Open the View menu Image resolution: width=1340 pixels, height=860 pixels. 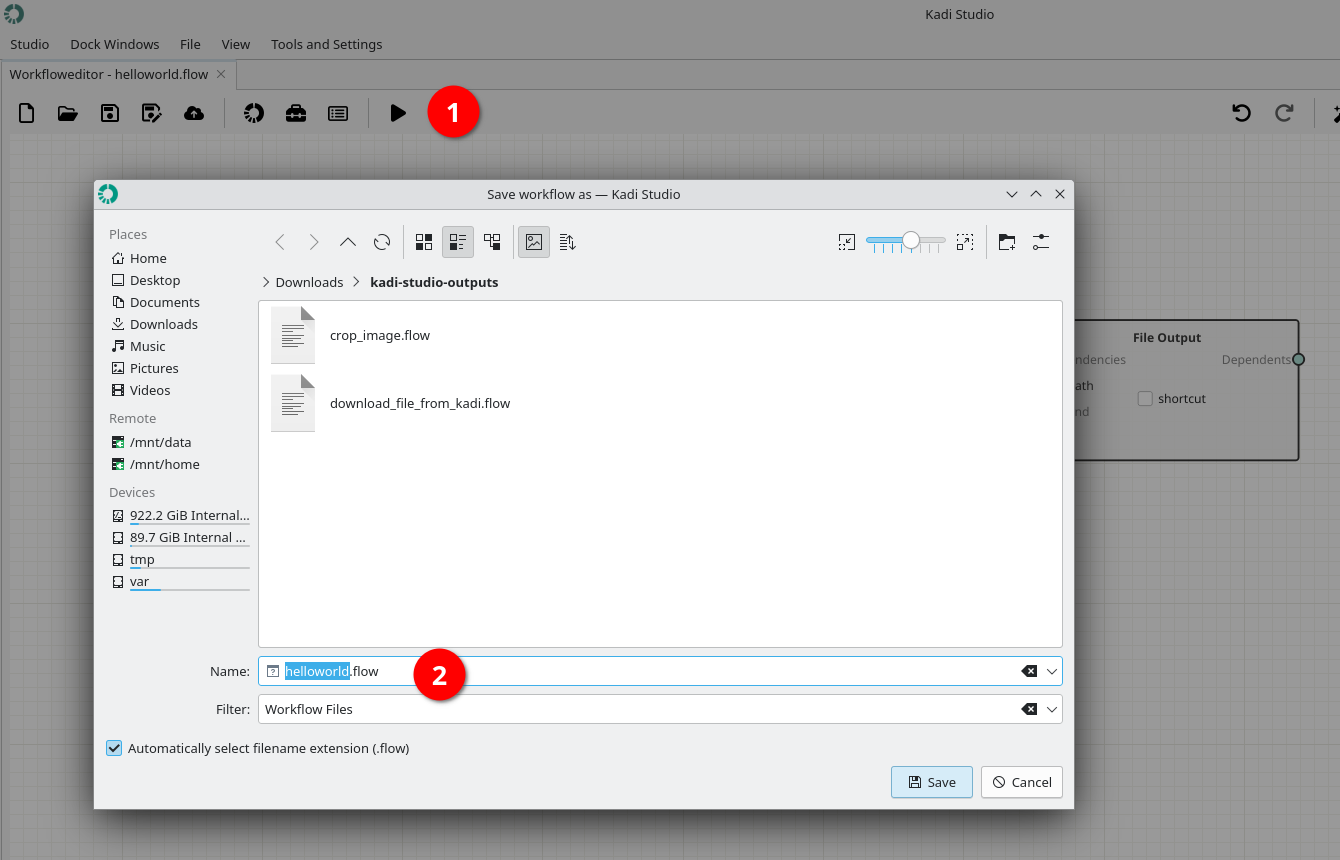coord(236,44)
